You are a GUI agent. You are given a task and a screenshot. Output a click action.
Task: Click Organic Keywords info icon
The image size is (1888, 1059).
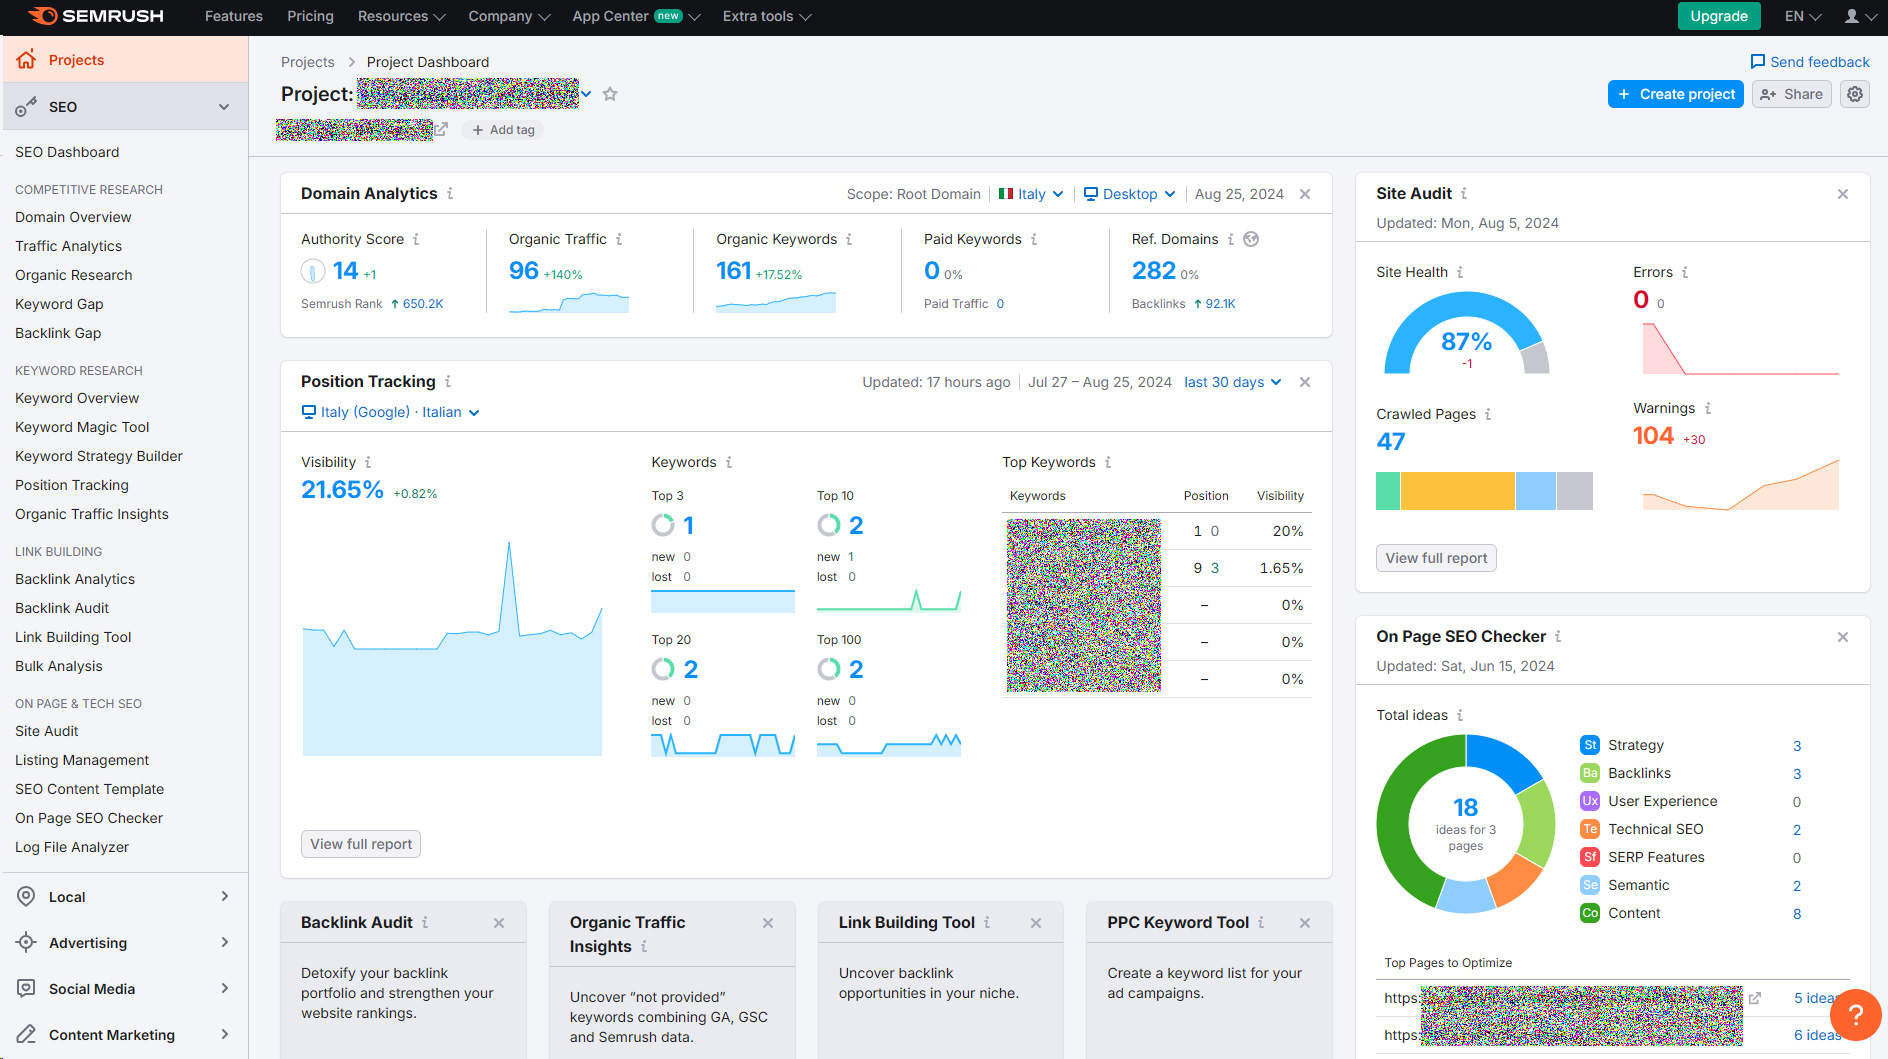(849, 240)
